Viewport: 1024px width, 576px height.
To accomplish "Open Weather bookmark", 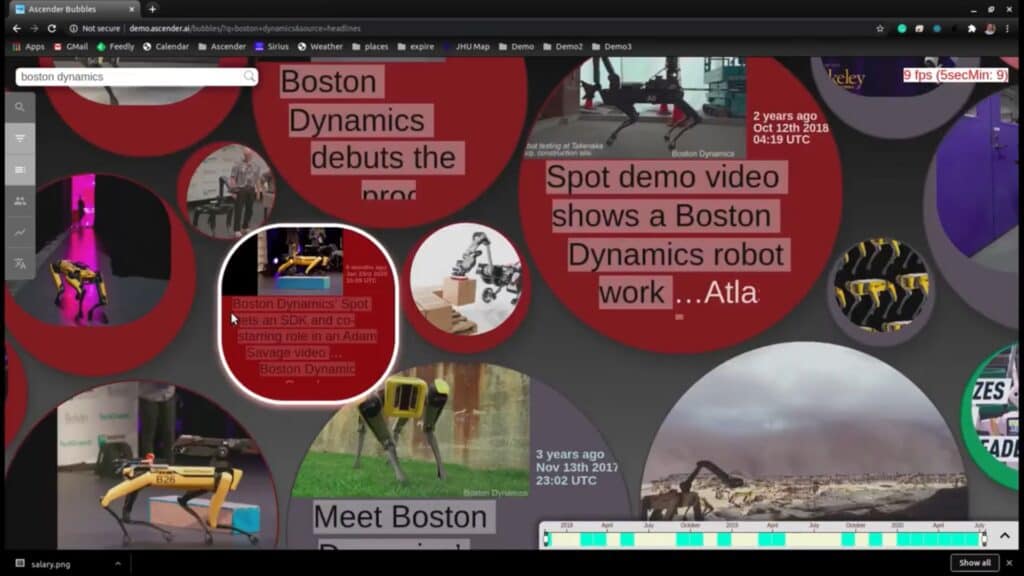I will pos(320,46).
